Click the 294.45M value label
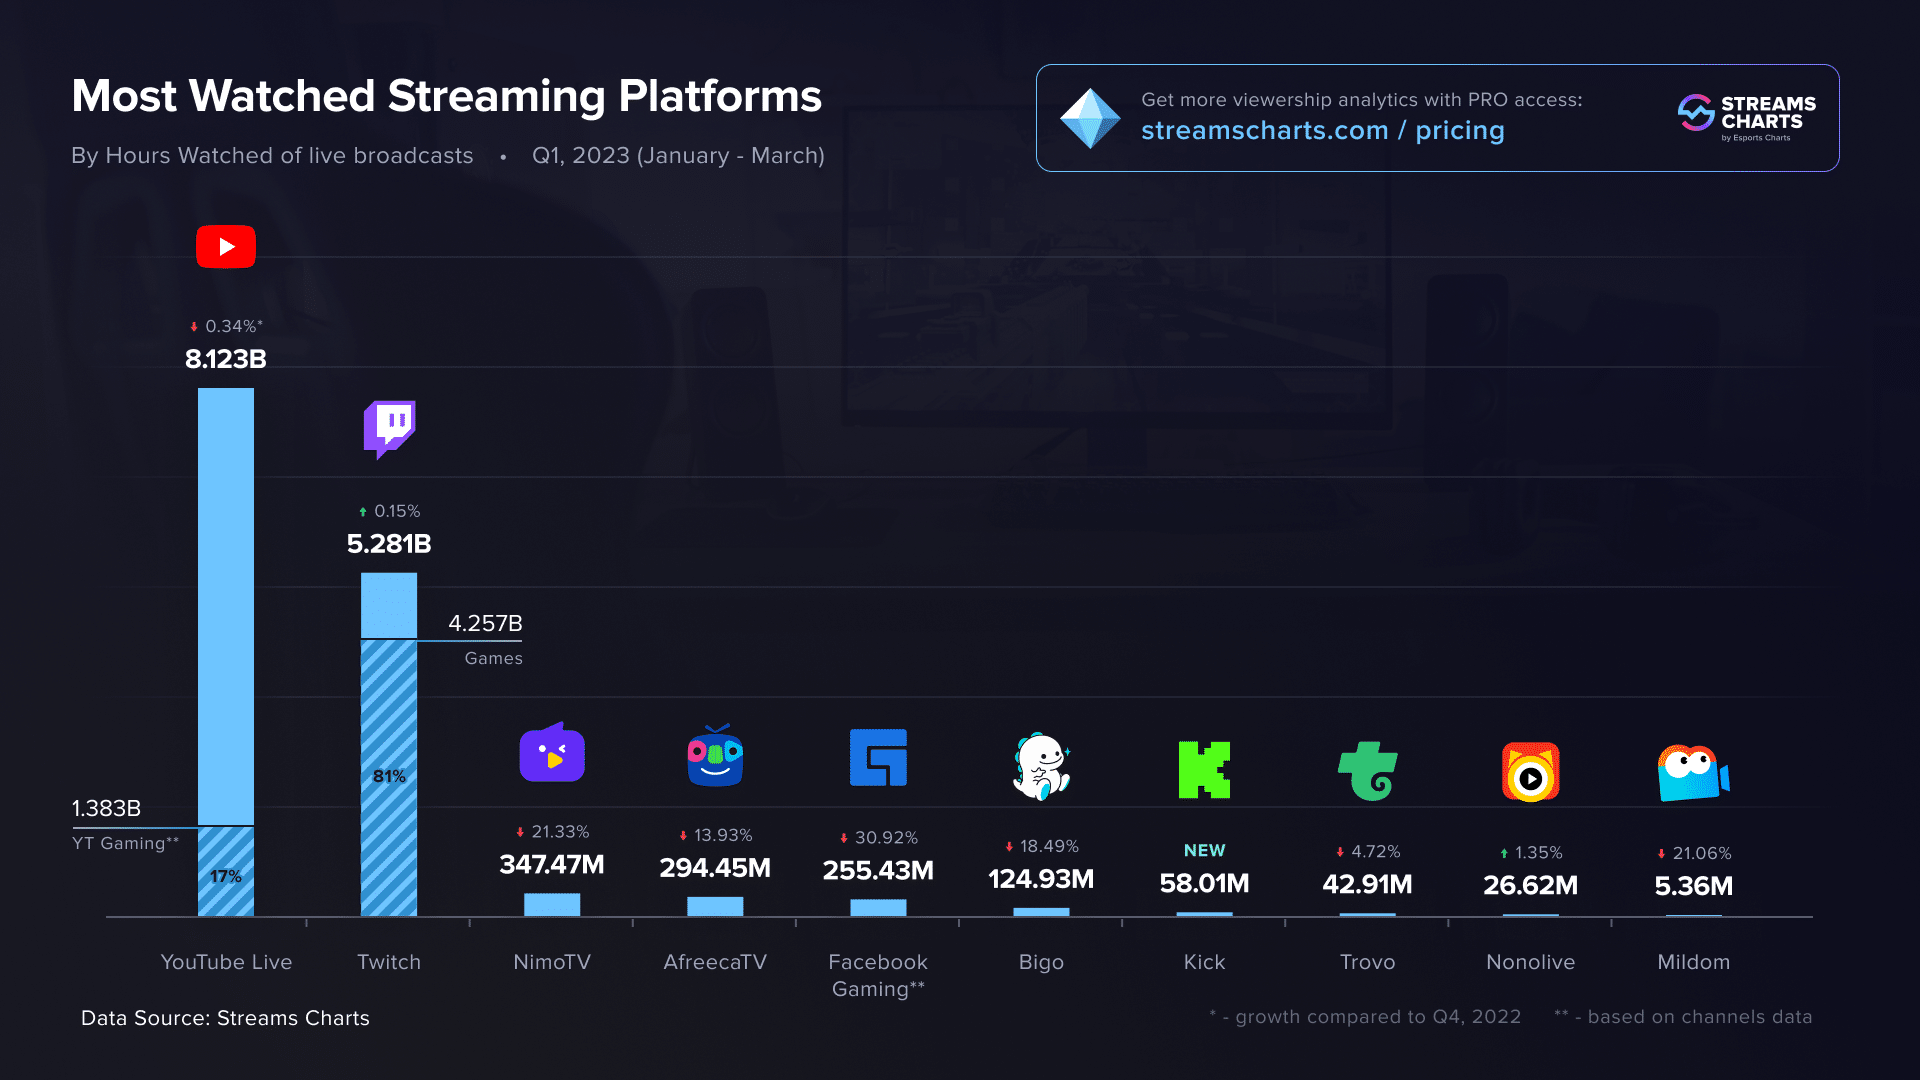The height and width of the screenshot is (1080, 1920). (x=715, y=868)
